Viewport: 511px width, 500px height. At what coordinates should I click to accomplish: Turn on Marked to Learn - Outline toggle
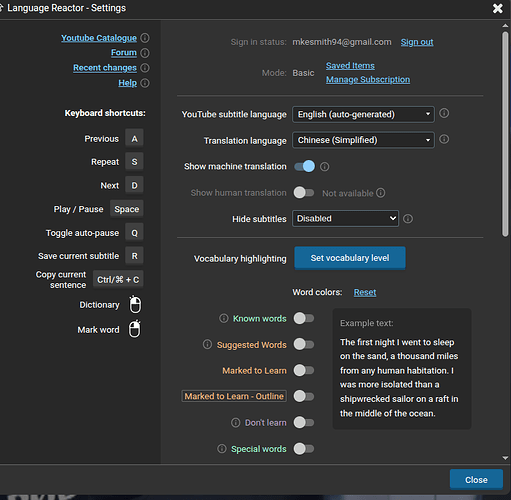click(304, 396)
